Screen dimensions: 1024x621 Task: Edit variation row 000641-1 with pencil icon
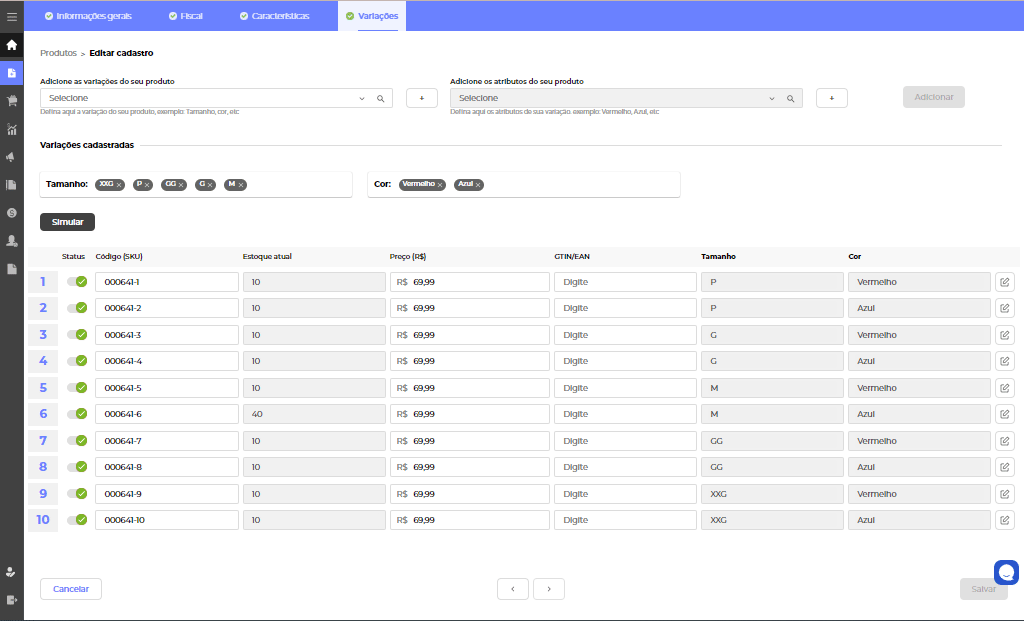(1004, 282)
